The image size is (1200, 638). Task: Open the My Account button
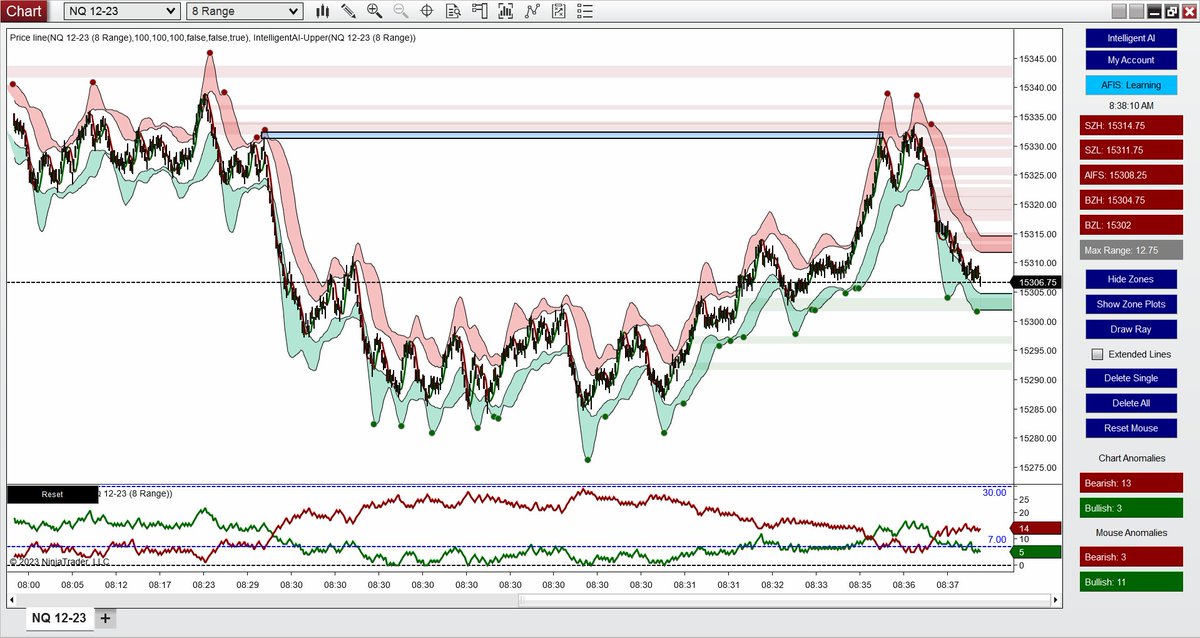[x=1131, y=60]
